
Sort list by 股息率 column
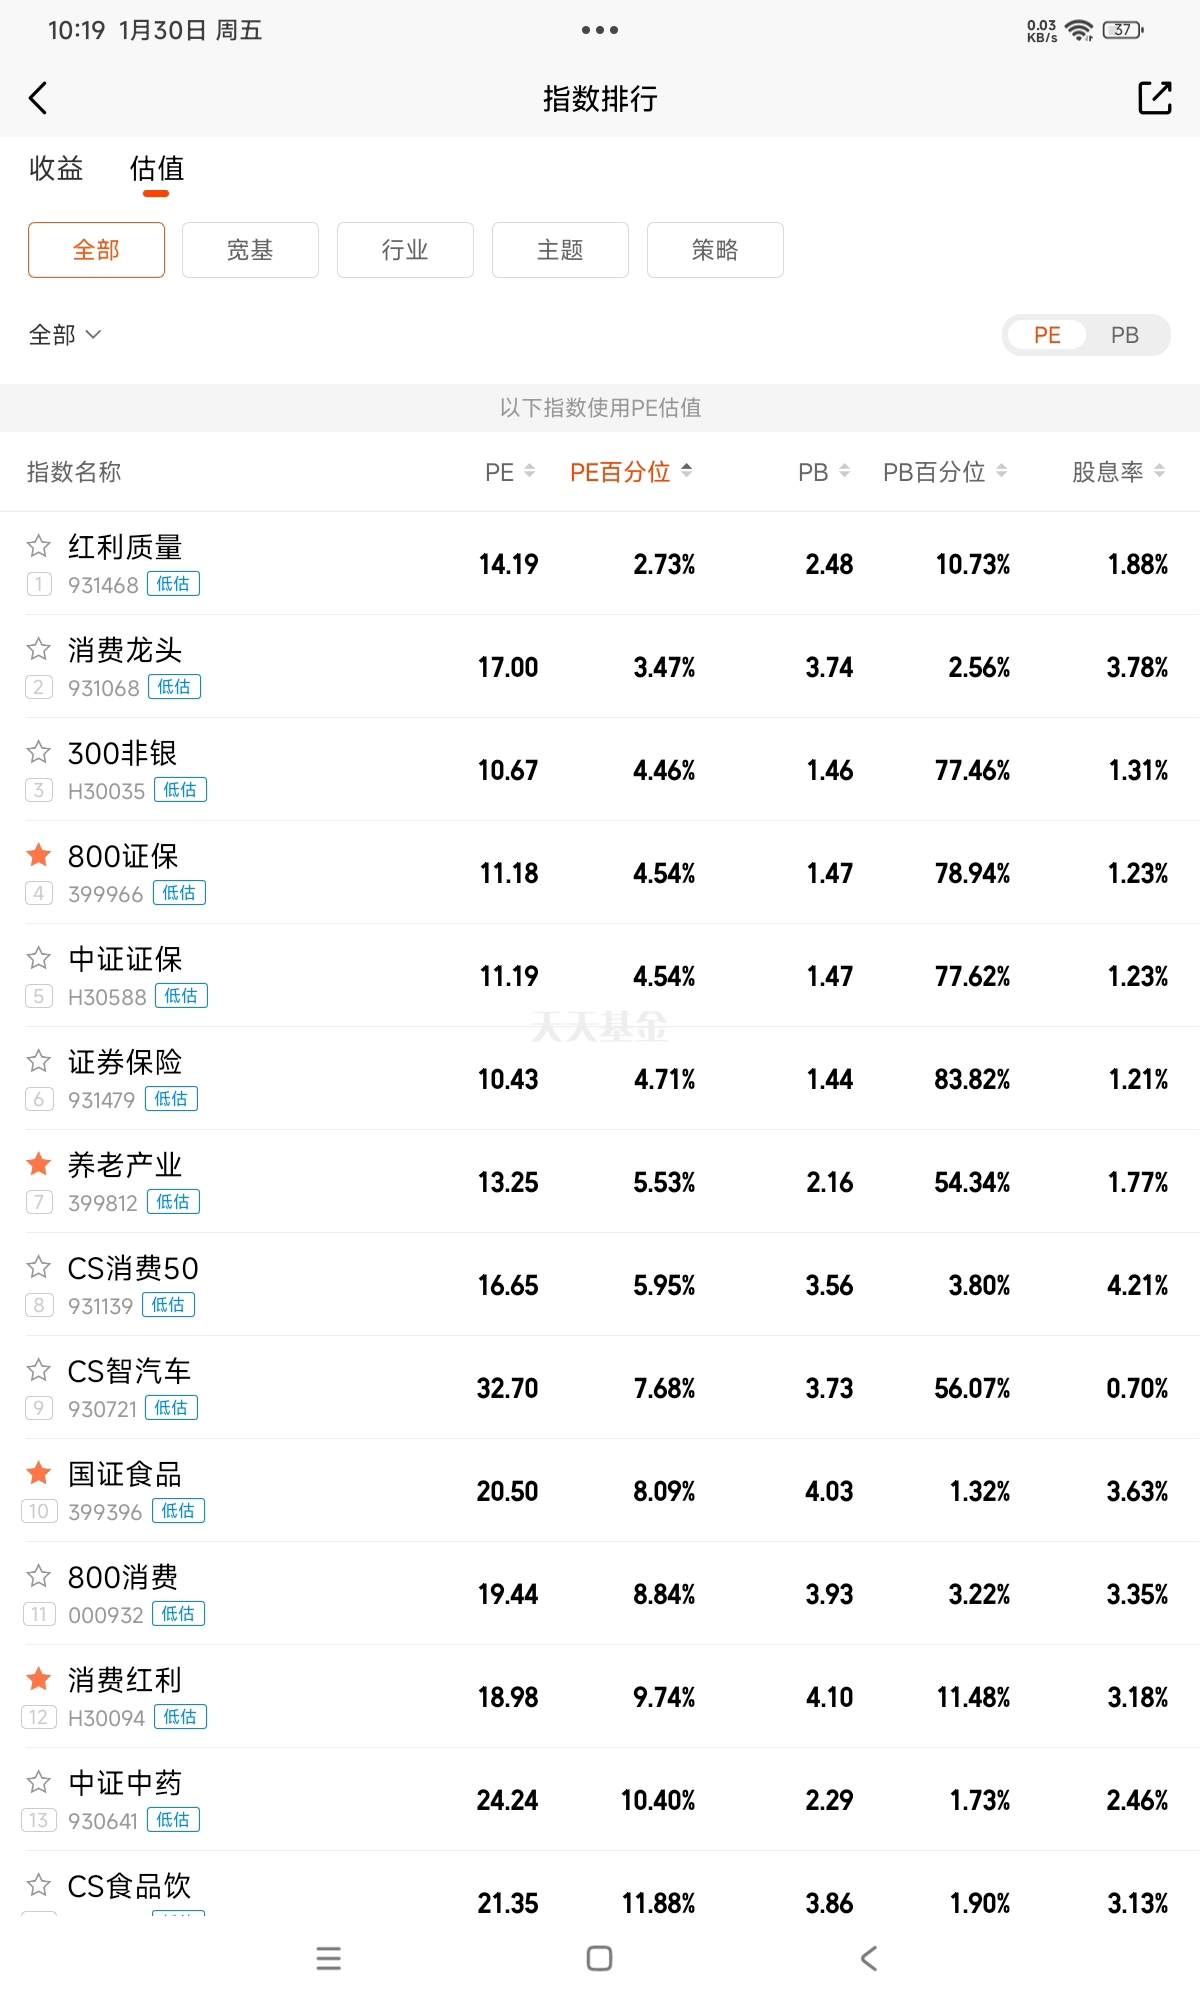point(1117,472)
